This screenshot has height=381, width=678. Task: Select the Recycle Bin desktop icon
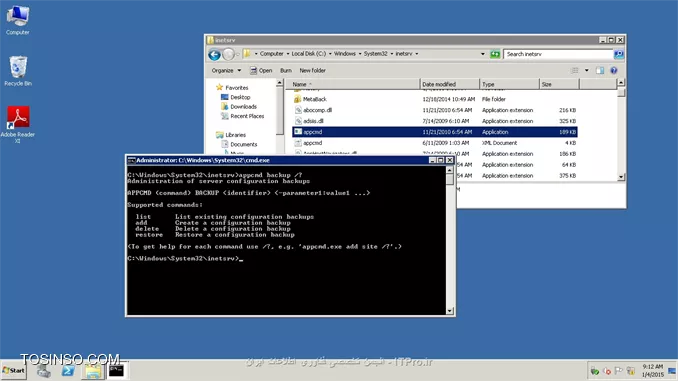[18, 71]
